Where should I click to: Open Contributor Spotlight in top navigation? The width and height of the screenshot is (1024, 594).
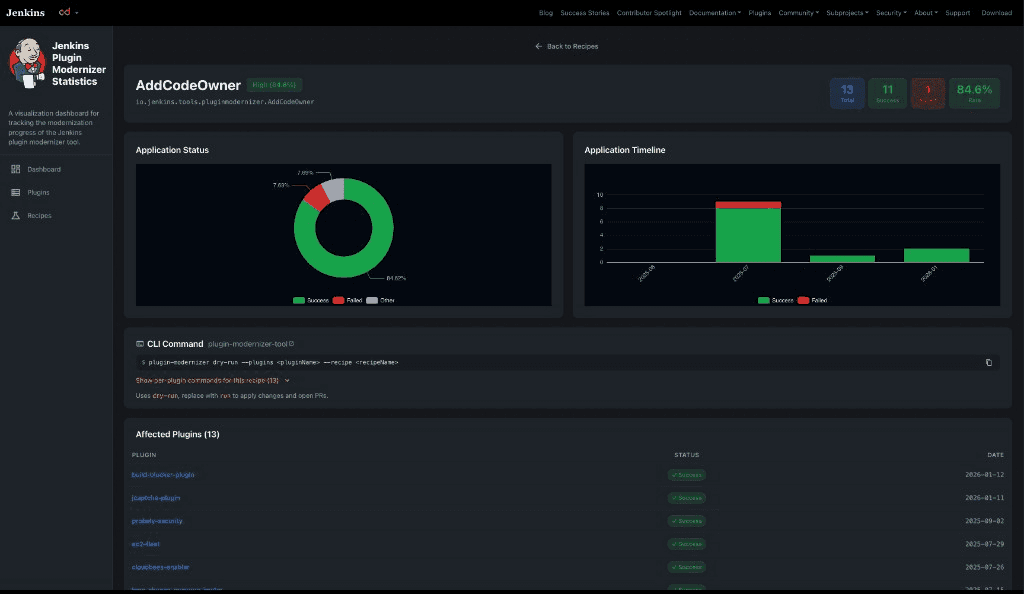(x=649, y=12)
